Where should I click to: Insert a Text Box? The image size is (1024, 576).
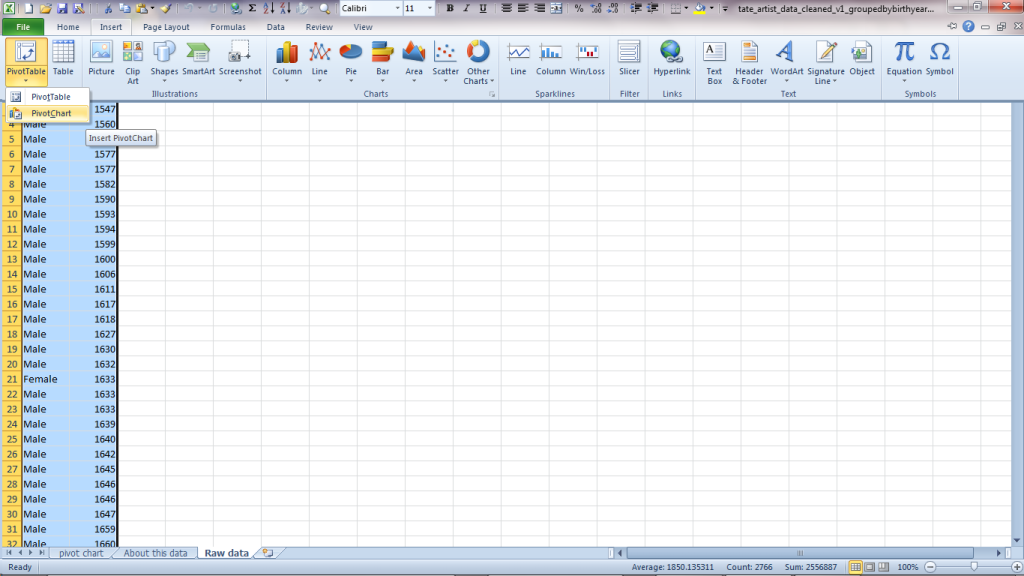tap(714, 60)
